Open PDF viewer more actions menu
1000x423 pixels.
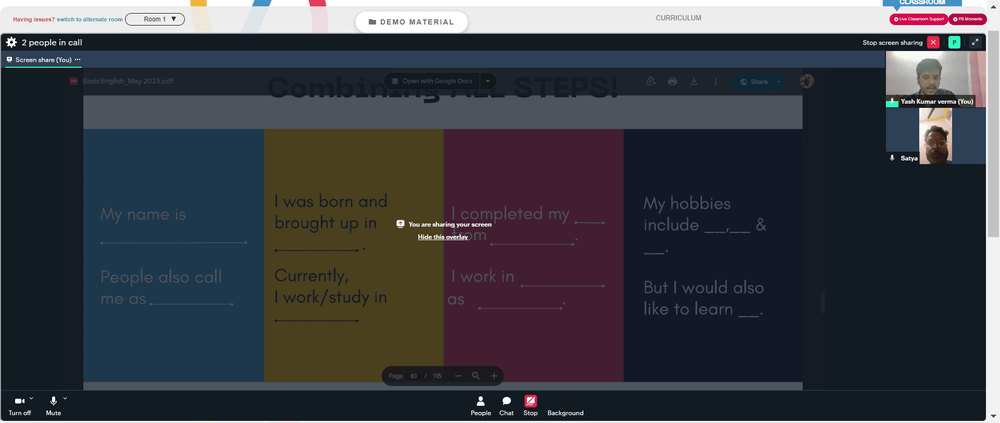coord(716,82)
